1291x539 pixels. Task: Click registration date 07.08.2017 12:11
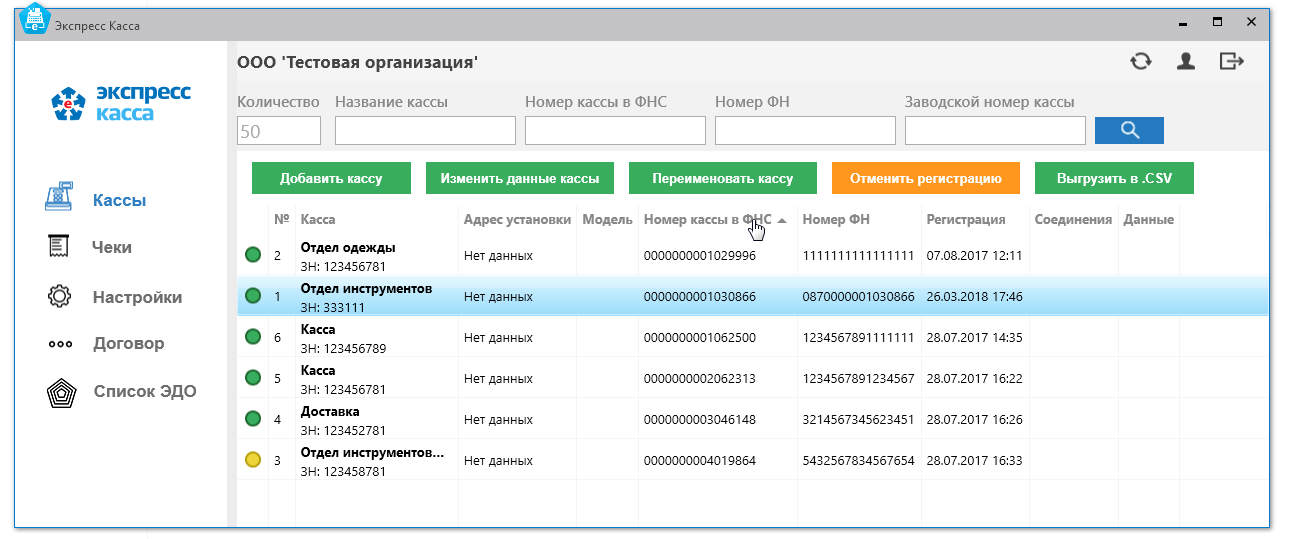coord(974,255)
